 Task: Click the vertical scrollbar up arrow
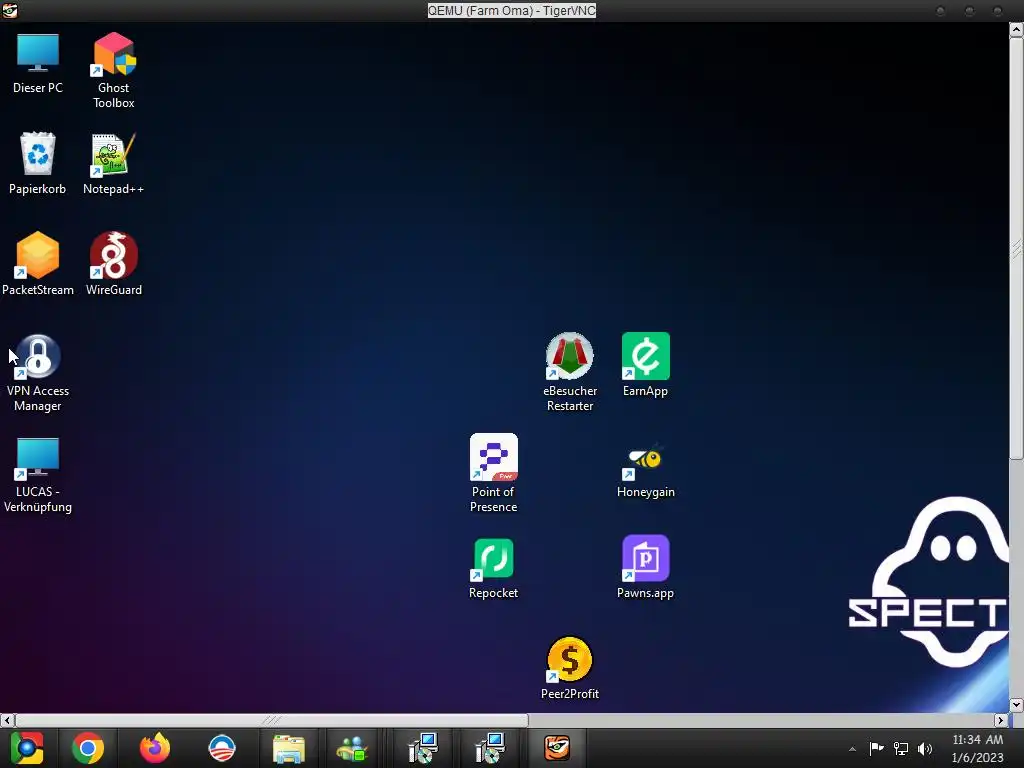coord(1016,29)
